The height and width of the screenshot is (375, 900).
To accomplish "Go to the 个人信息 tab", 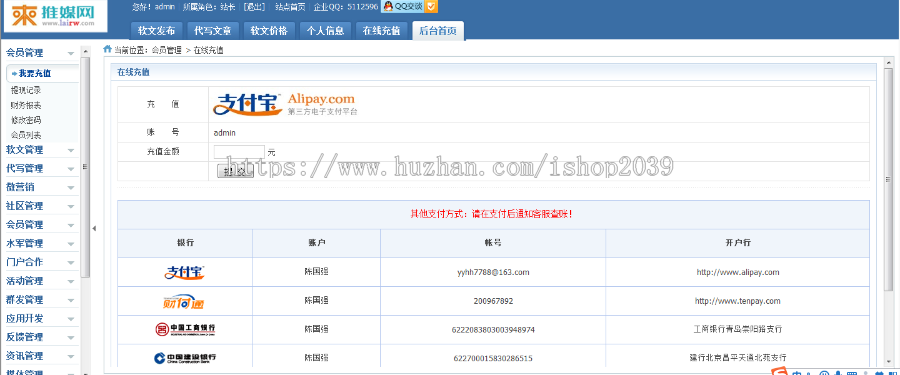I will (x=325, y=31).
